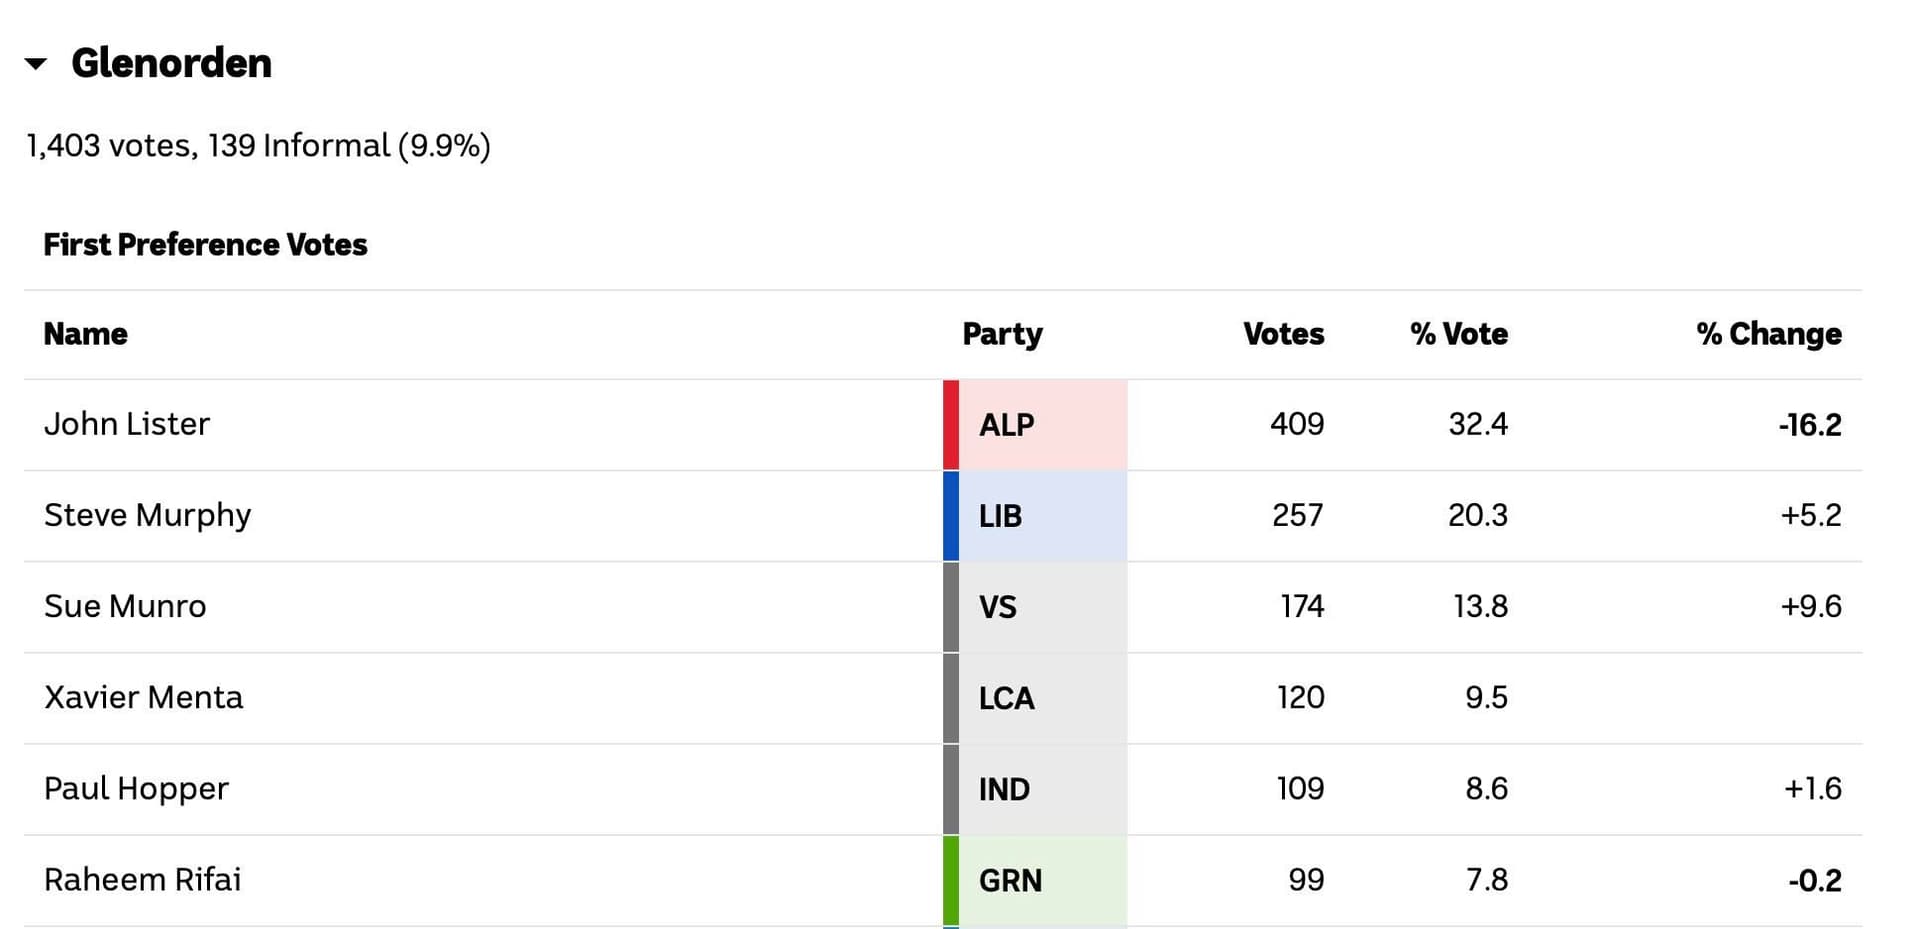Click the IND party badge
The image size is (1920, 929).
coord(1034,789)
